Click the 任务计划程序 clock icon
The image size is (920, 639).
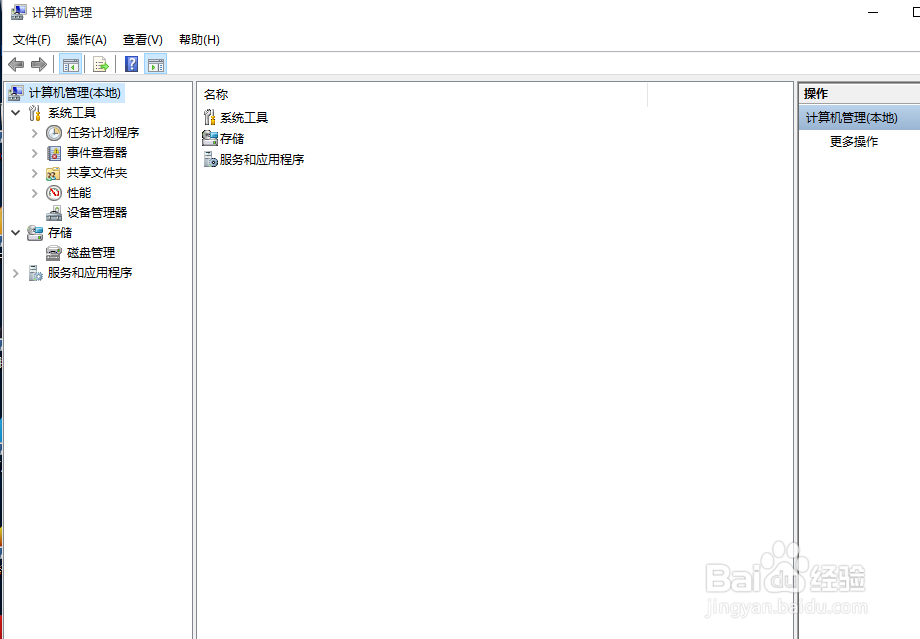[53, 133]
